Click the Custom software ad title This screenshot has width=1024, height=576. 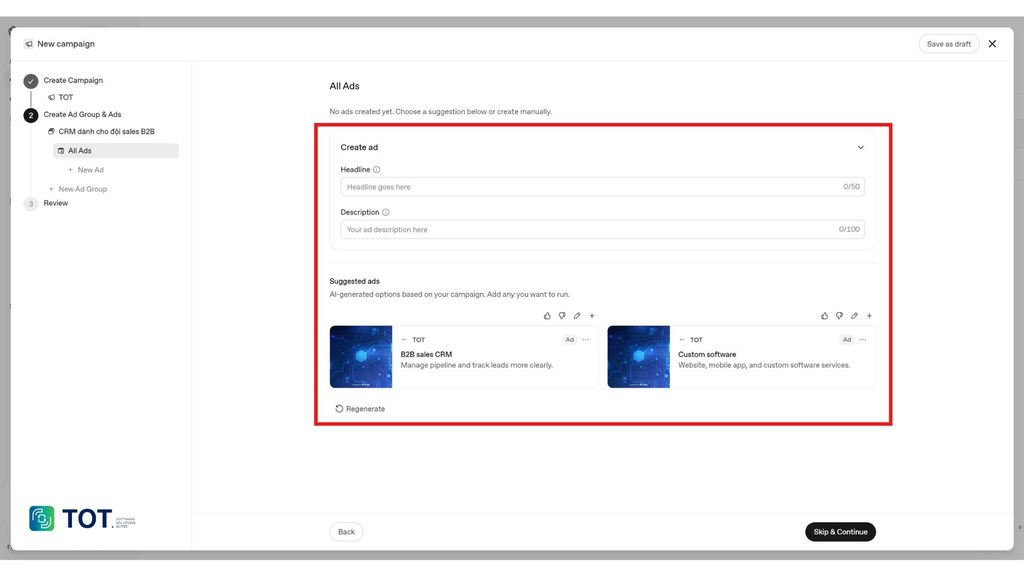tap(707, 354)
